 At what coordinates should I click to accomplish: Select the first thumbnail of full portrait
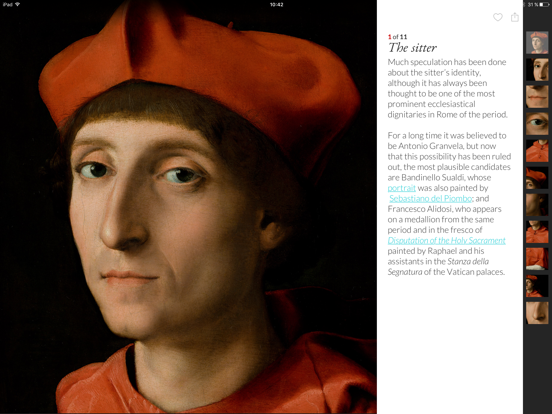coord(537,42)
